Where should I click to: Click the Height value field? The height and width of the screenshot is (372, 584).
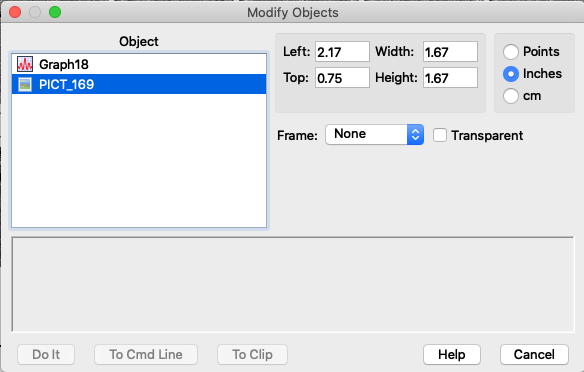pos(450,78)
